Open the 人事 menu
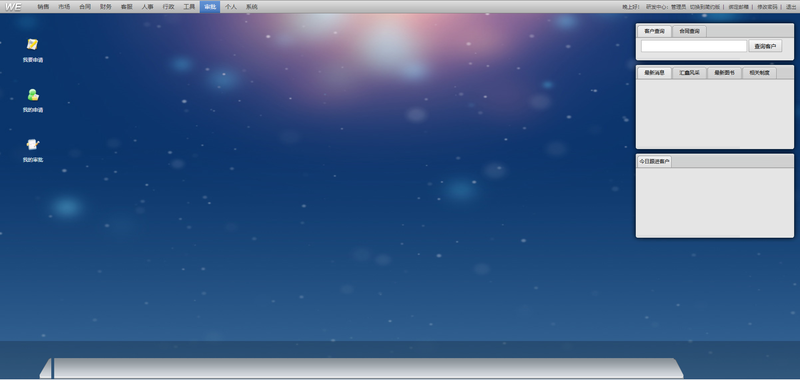 tap(147, 7)
